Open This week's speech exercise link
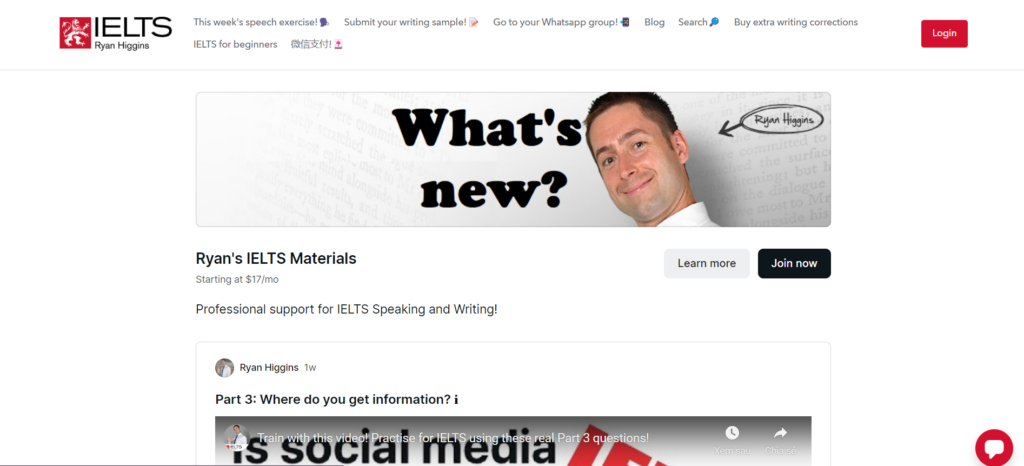Screen dimensions: 1024x466 point(261,22)
